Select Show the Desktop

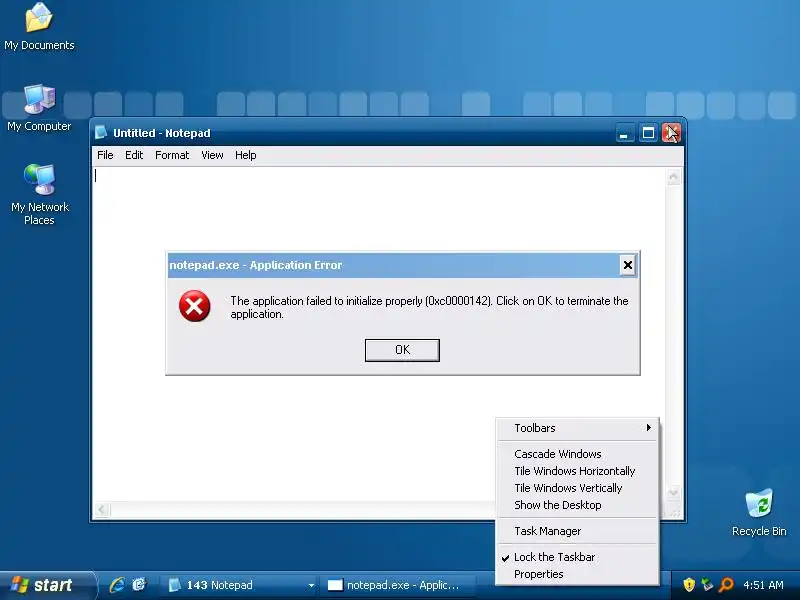[x=578, y=505]
